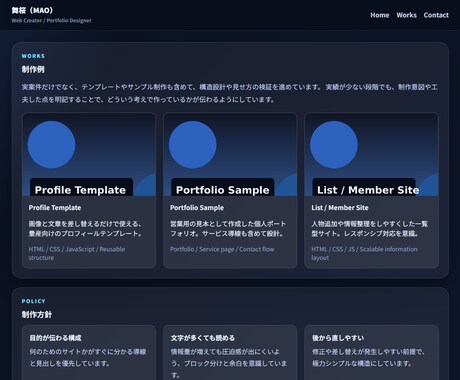Screen dimensions: 460x380
Task: Click the blue circle in Profile Template image
Action: [x=51, y=145]
